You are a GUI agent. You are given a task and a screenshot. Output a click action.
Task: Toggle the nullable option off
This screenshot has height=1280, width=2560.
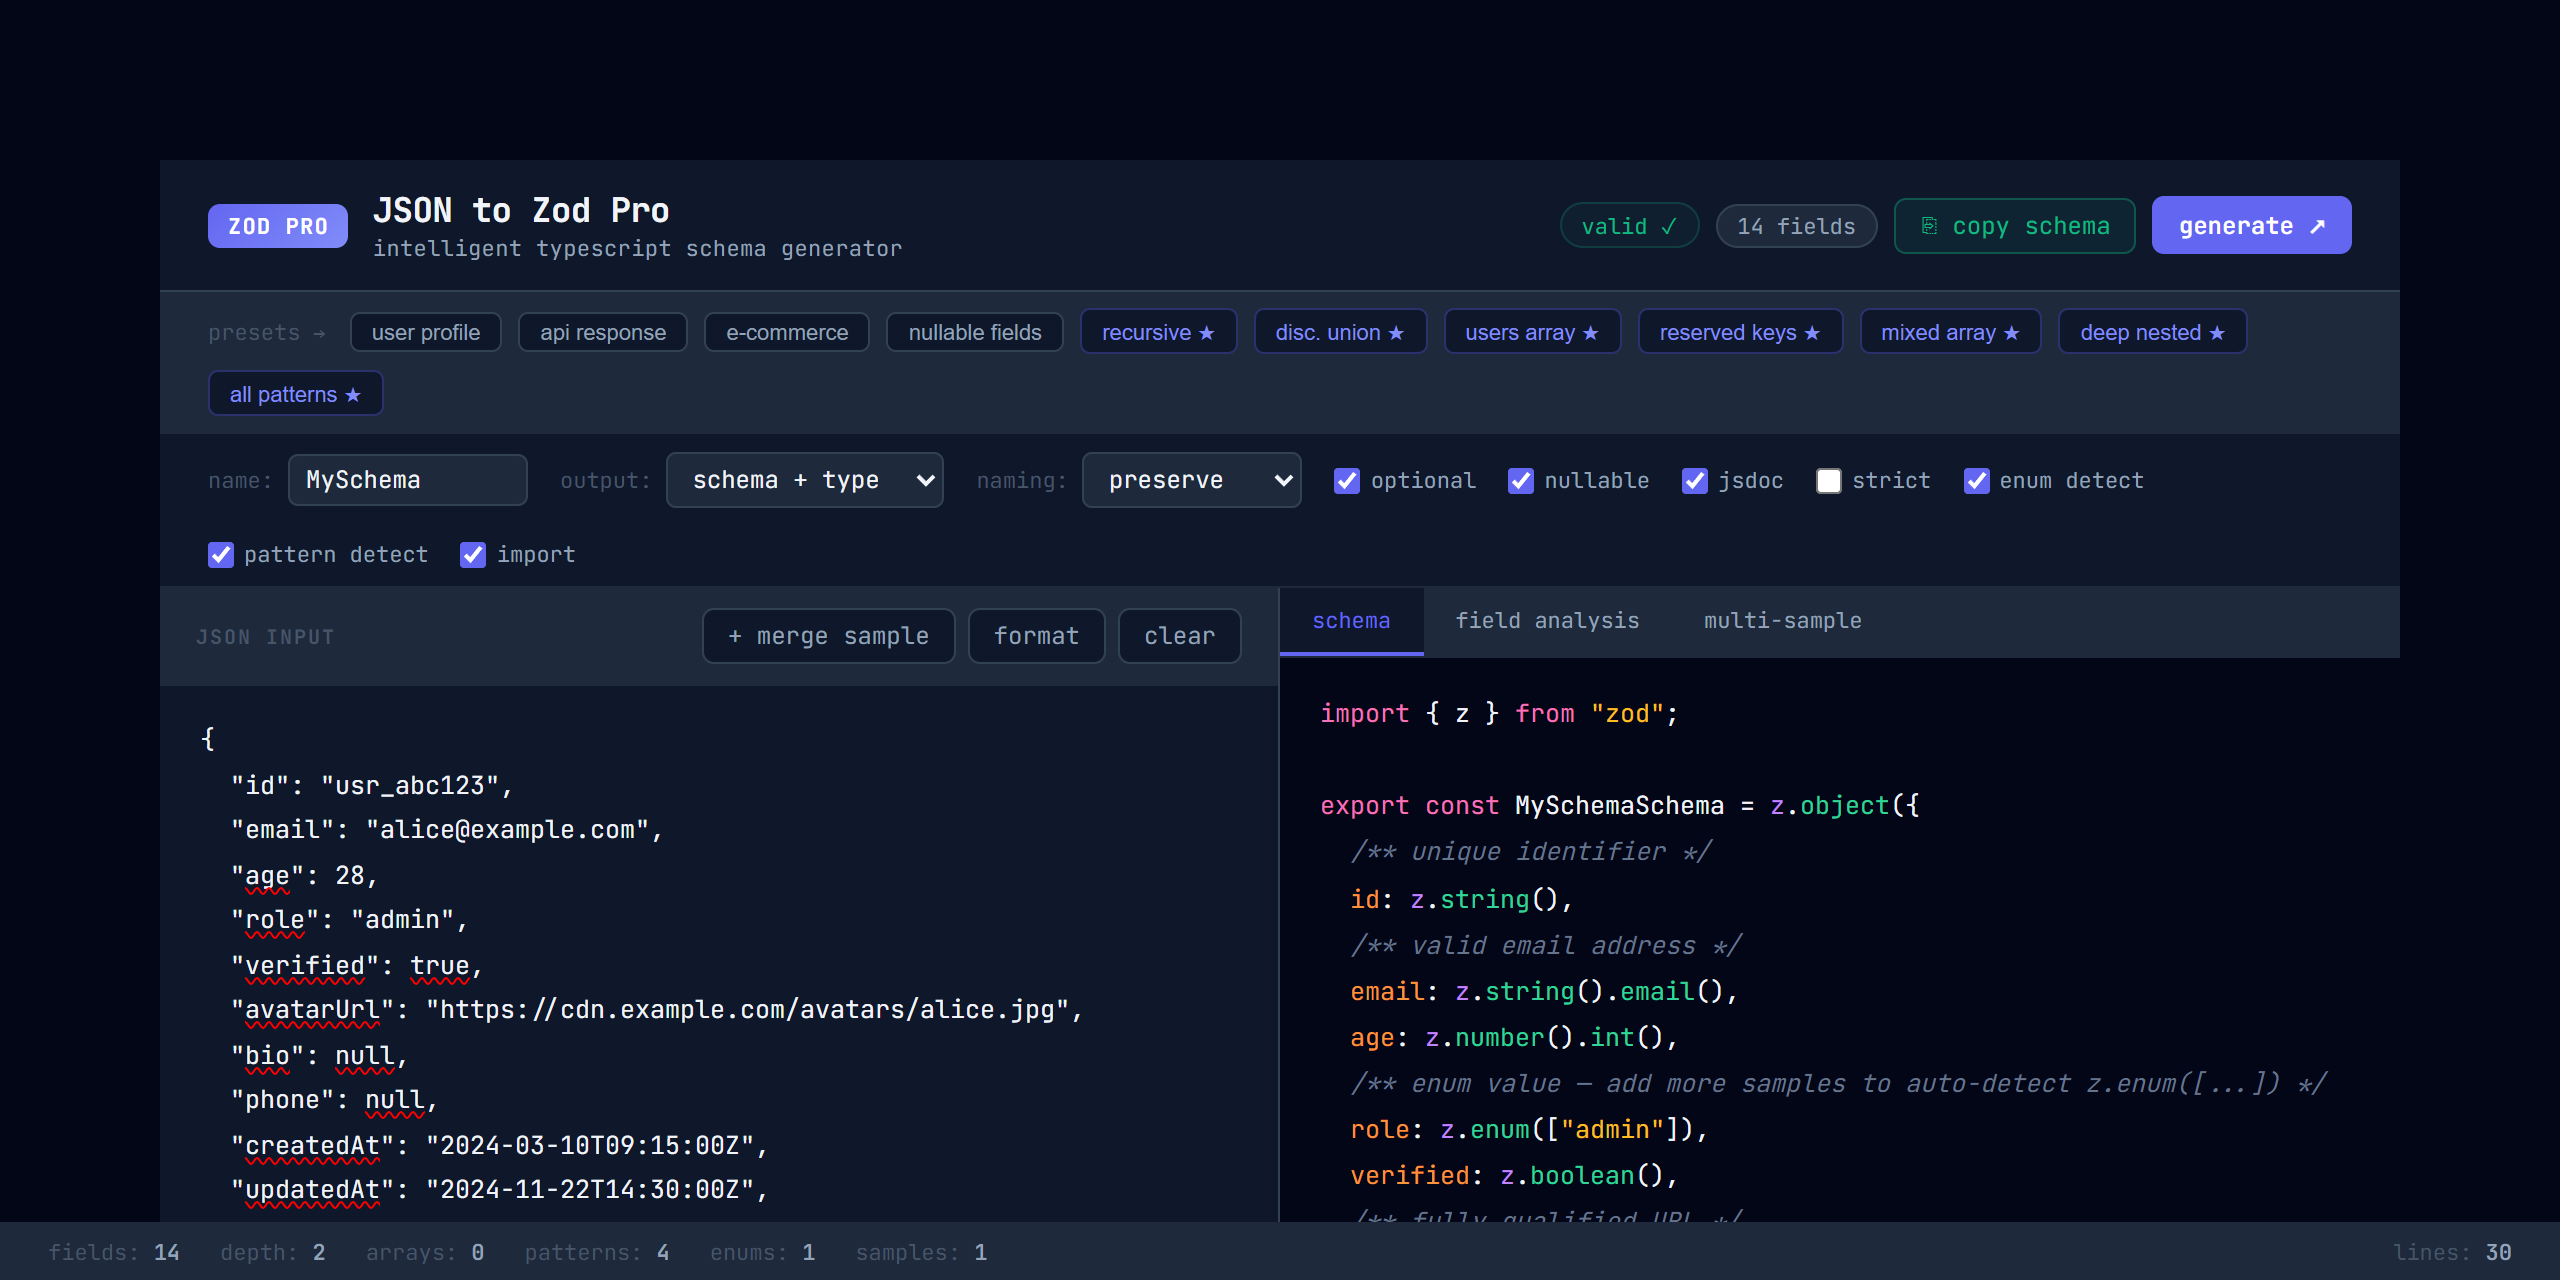click(x=1521, y=481)
